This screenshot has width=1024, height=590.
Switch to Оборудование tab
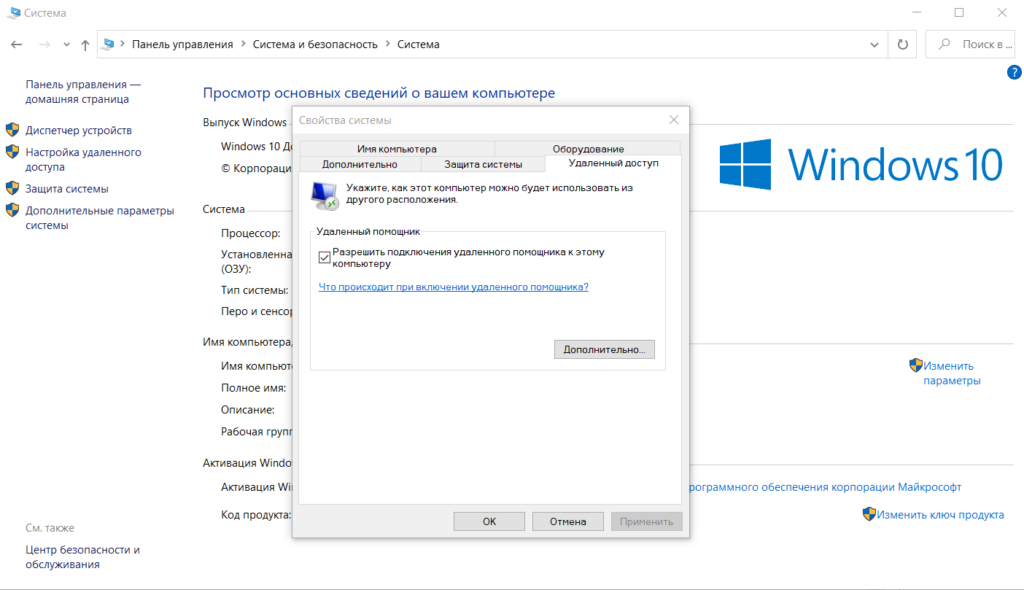587,149
